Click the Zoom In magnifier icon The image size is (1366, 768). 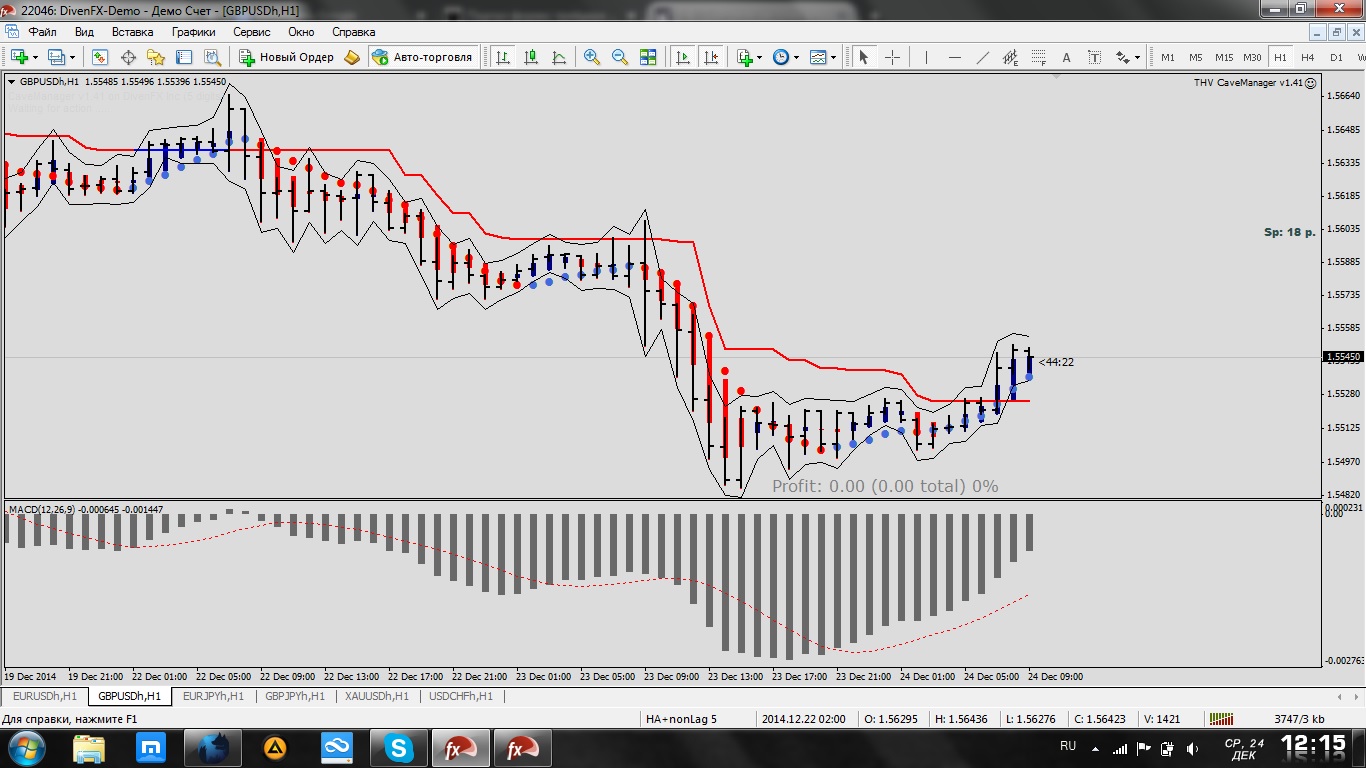(x=592, y=57)
